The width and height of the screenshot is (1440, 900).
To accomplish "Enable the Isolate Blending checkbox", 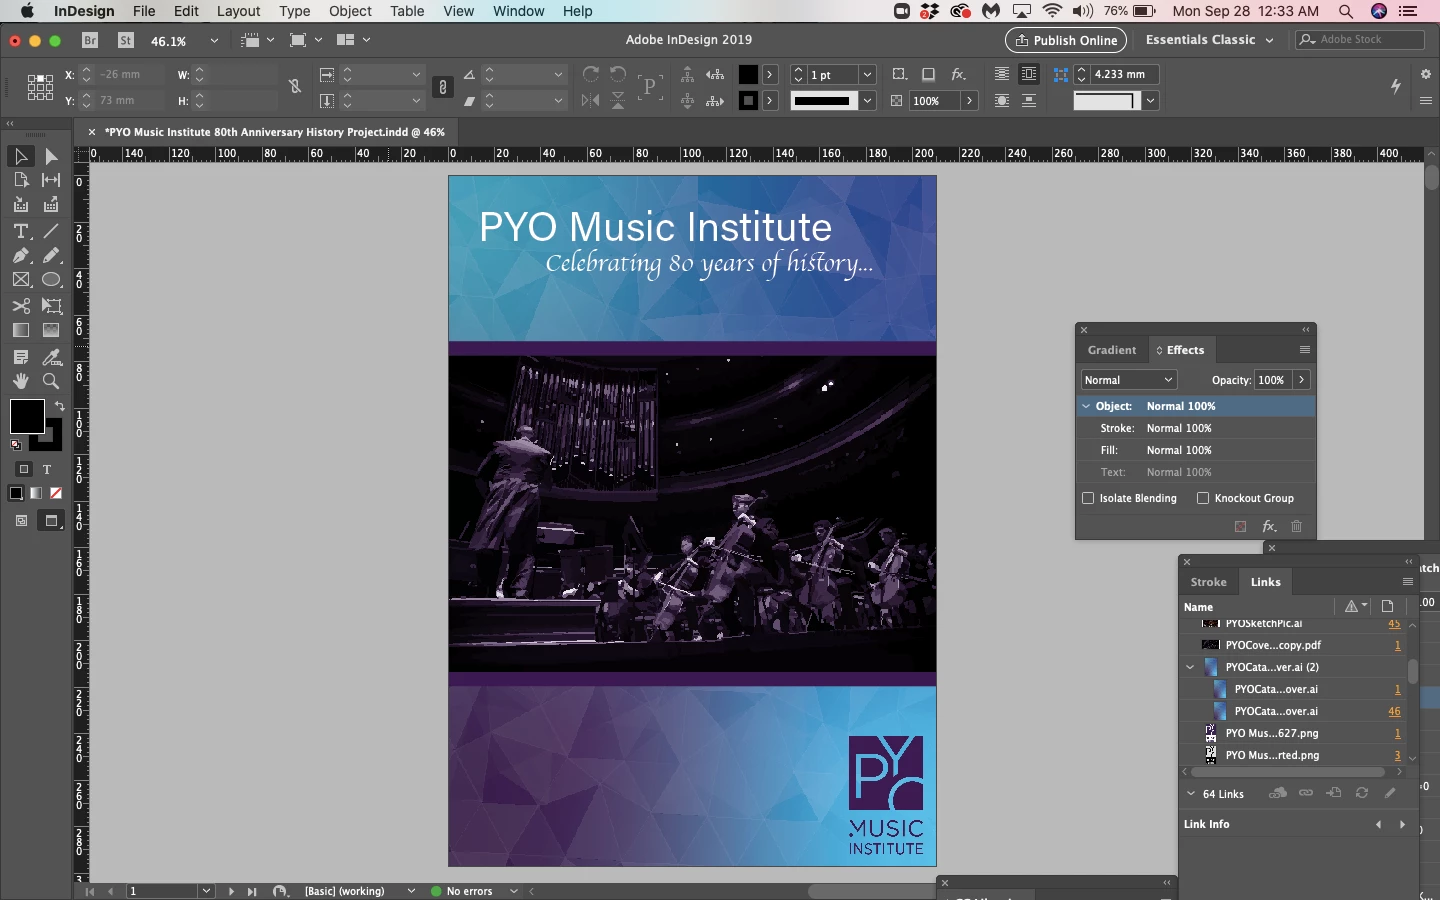I will coord(1088,498).
